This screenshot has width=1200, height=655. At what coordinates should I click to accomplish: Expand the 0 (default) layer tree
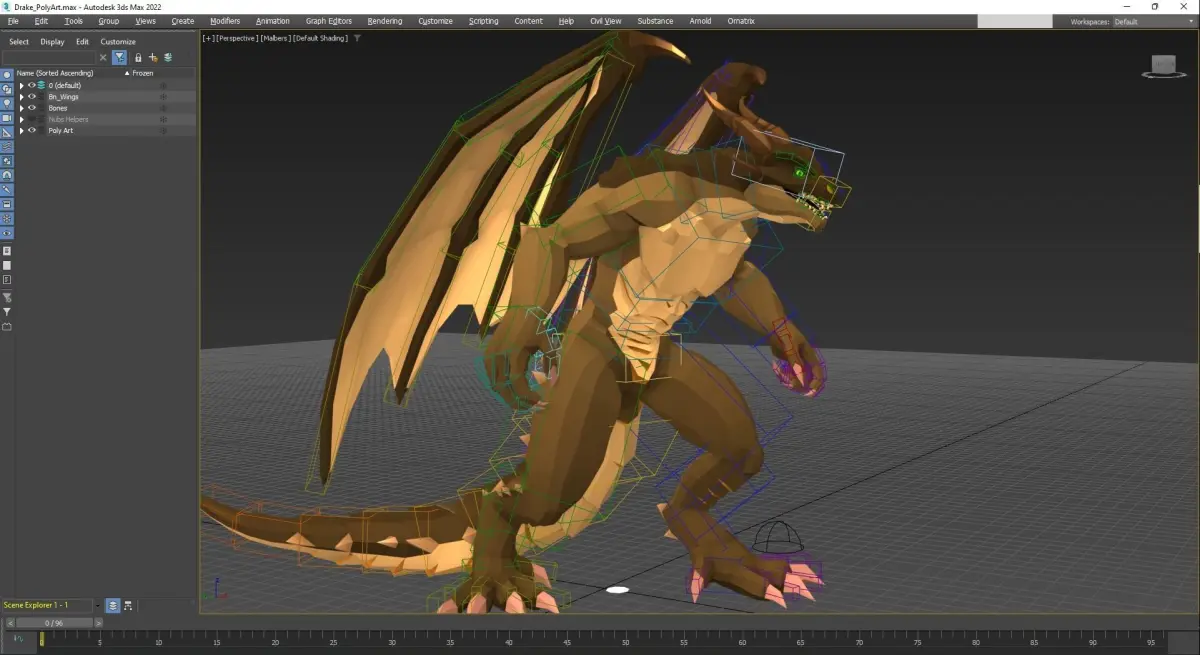coord(21,85)
